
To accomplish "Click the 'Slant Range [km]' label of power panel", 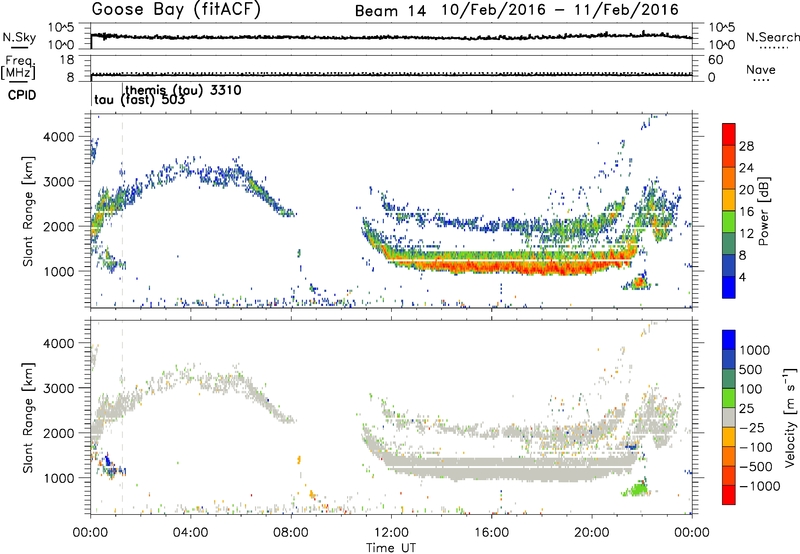I will [28, 211].
